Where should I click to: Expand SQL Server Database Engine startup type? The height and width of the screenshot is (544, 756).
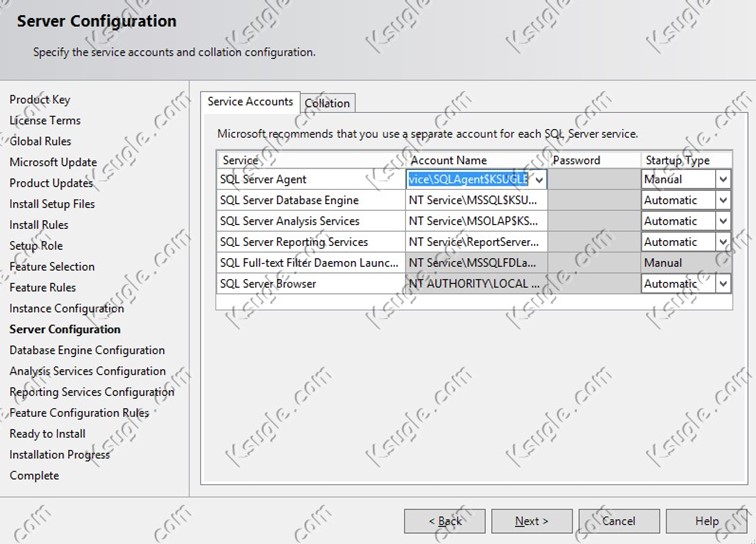[x=723, y=200]
